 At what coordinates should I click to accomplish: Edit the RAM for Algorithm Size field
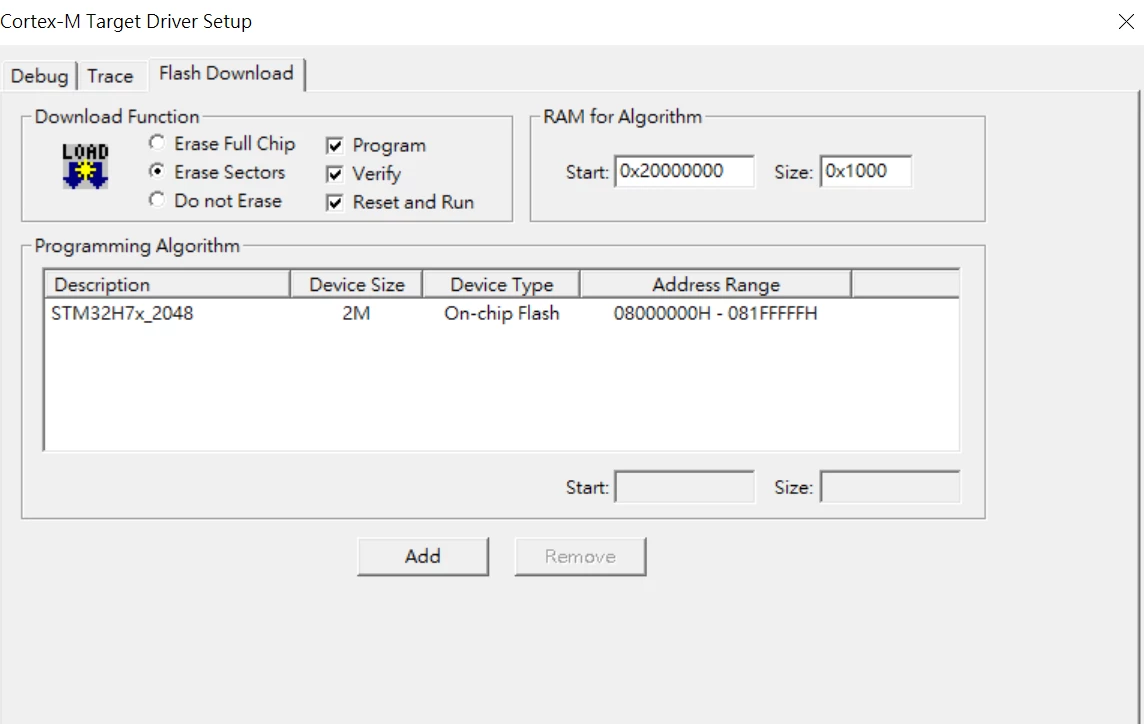pos(866,172)
